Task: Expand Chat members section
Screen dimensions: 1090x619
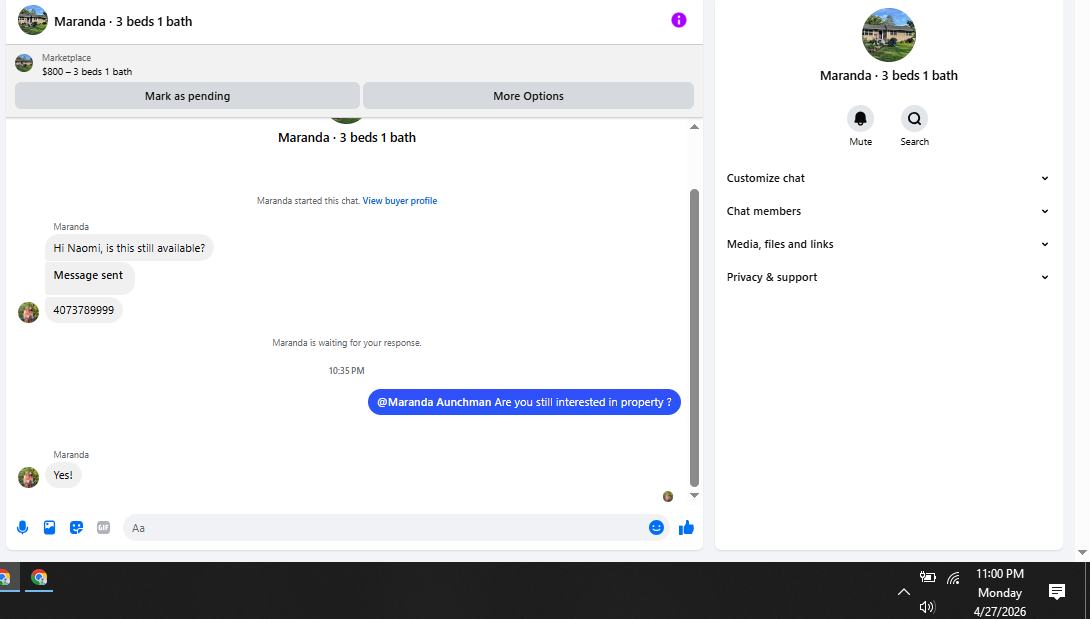Action: point(888,211)
